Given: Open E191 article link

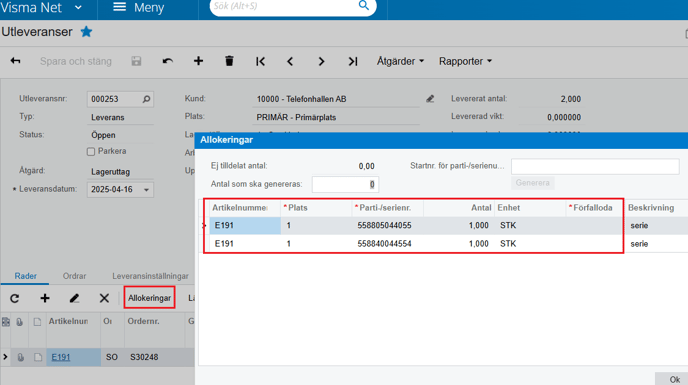Looking at the screenshot, I should 61,357.
